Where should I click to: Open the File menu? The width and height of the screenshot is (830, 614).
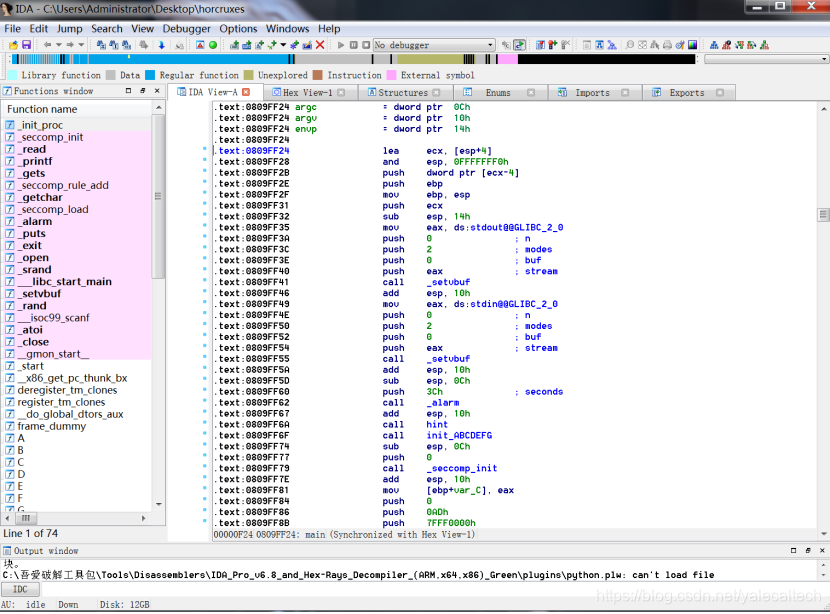coord(12,29)
